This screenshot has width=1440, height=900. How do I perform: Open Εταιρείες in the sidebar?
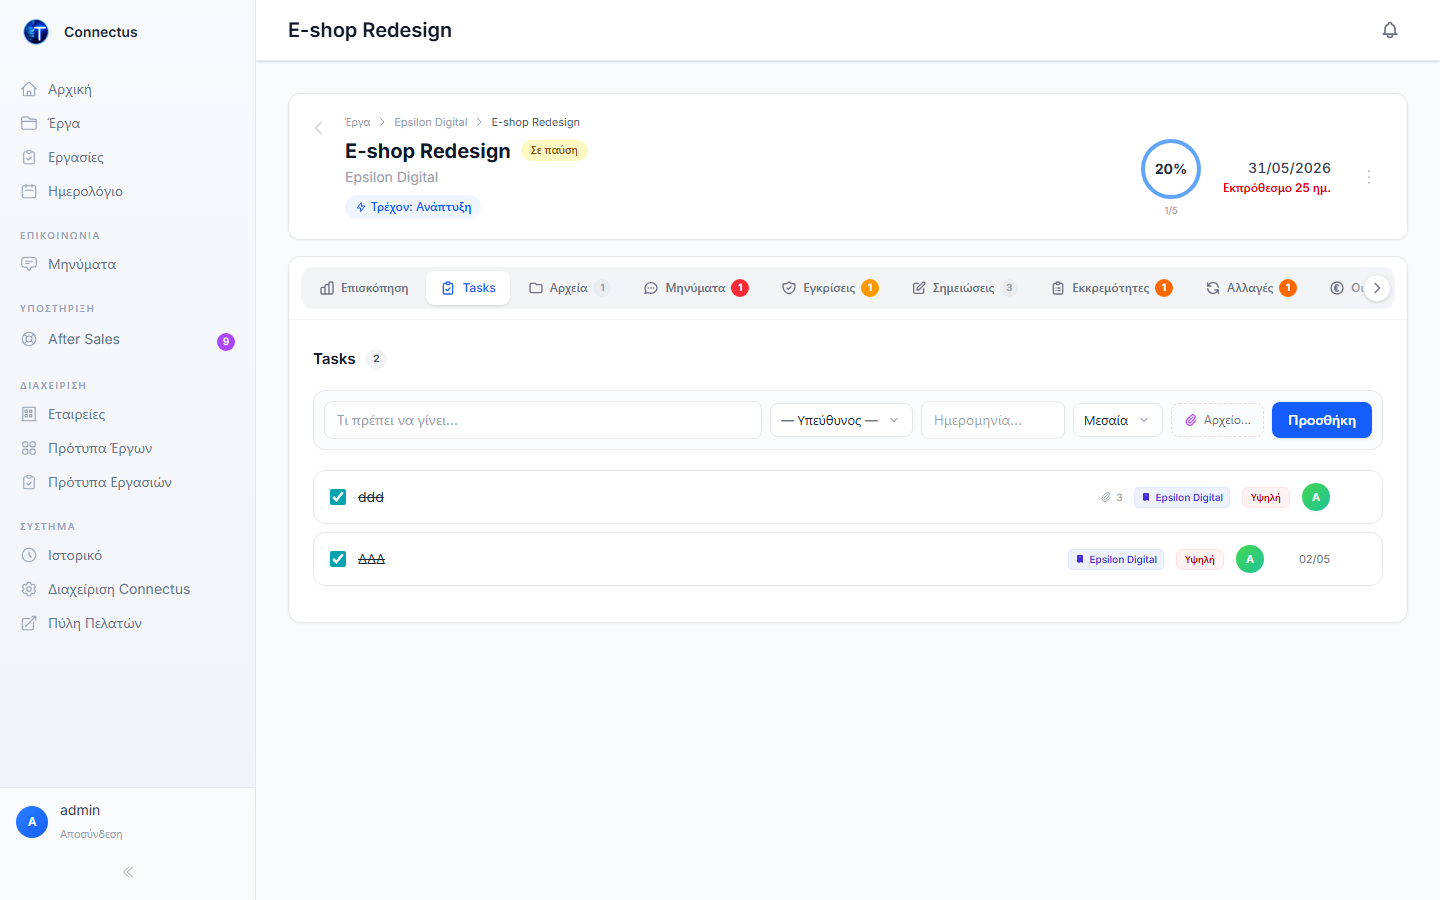coord(128,414)
